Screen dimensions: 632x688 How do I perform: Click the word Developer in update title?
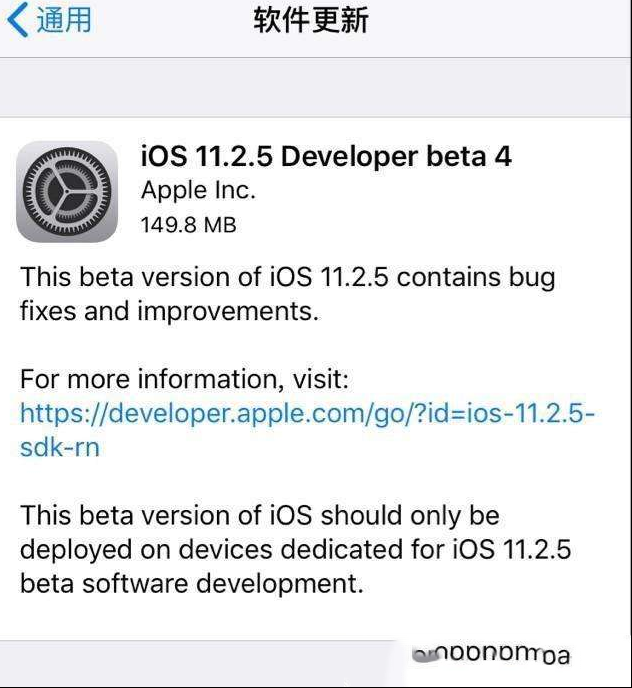[349, 157]
